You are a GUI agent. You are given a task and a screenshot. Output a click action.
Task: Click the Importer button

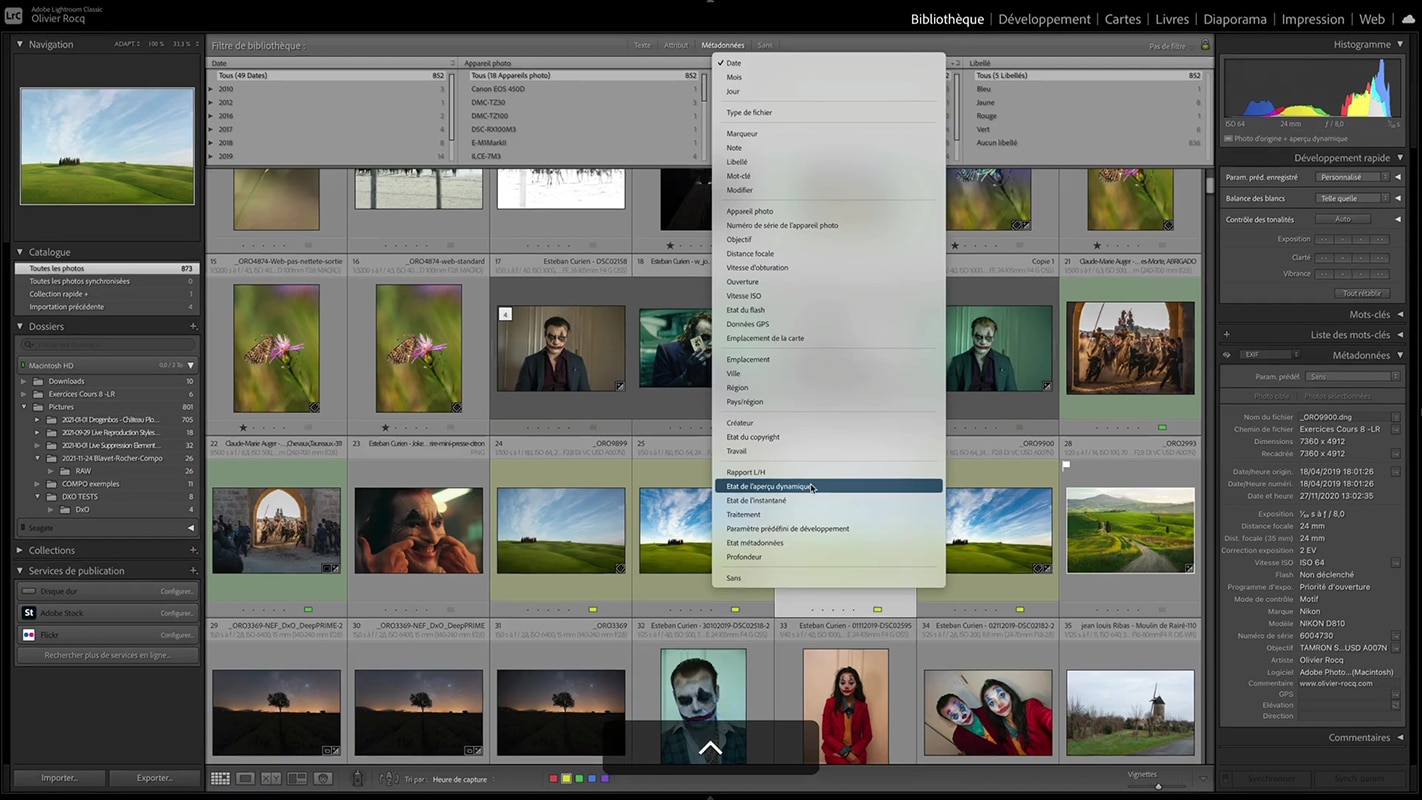click(59, 778)
